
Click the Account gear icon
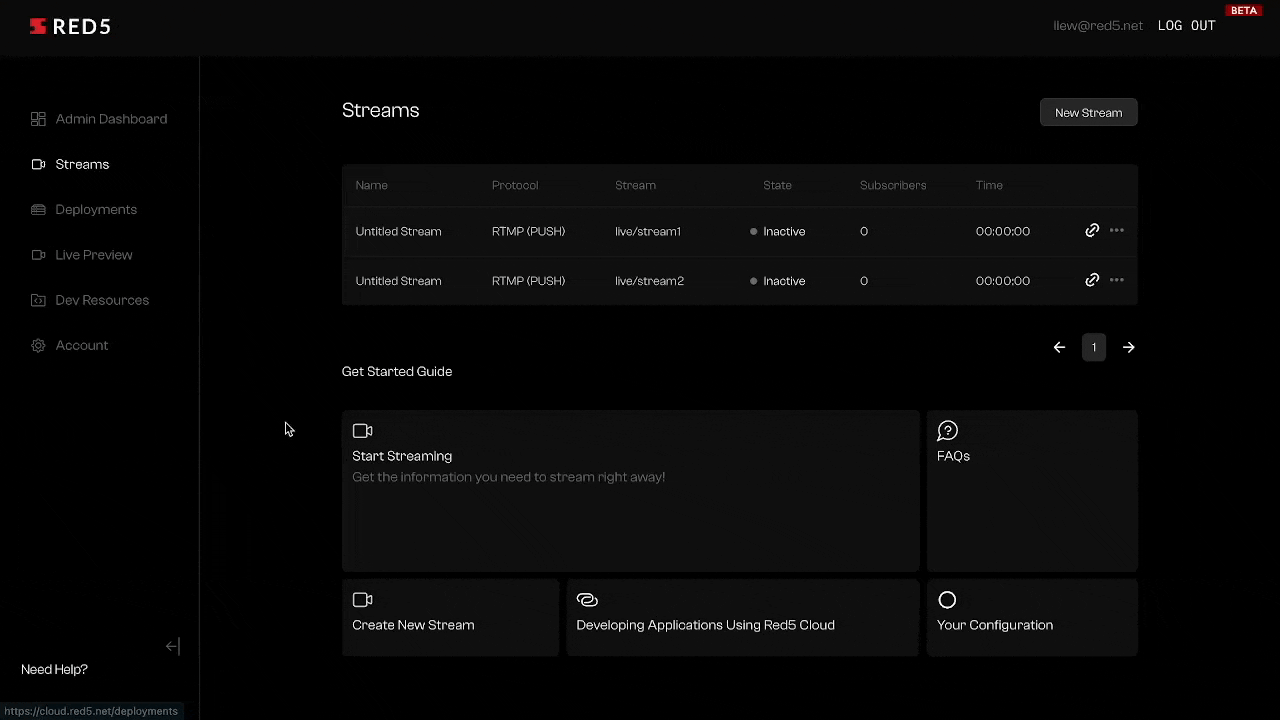tap(38, 345)
